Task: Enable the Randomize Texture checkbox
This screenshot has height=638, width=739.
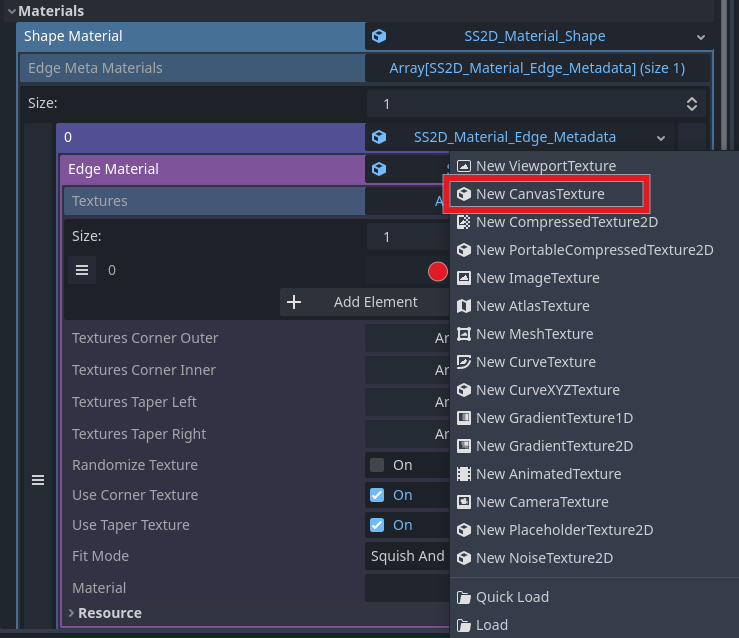Action: tap(377, 465)
